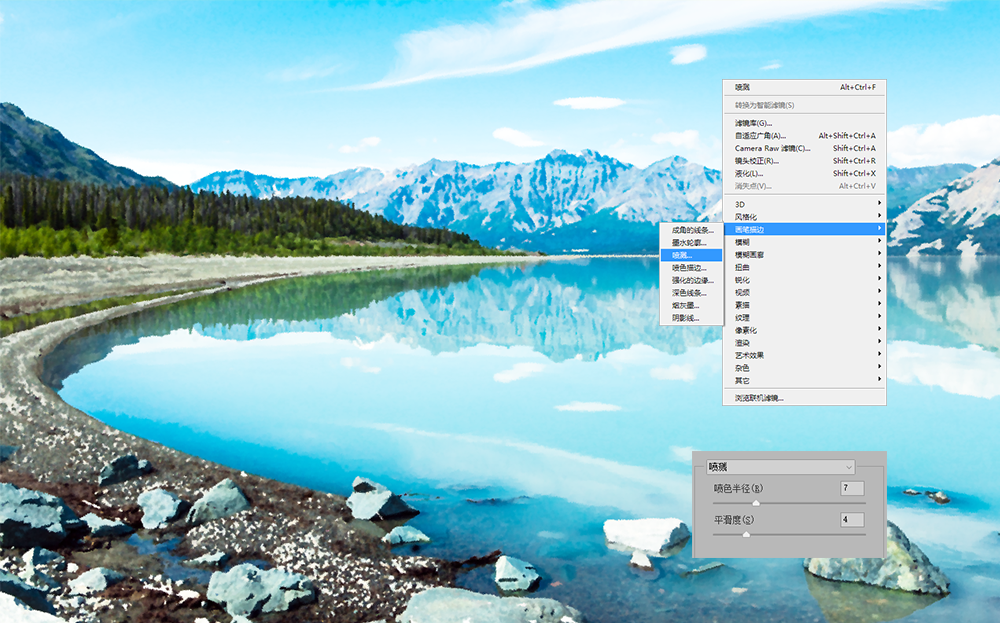Click the 平滑度 smoothness slider handle
The width and height of the screenshot is (1000, 623).
[746, 534]
